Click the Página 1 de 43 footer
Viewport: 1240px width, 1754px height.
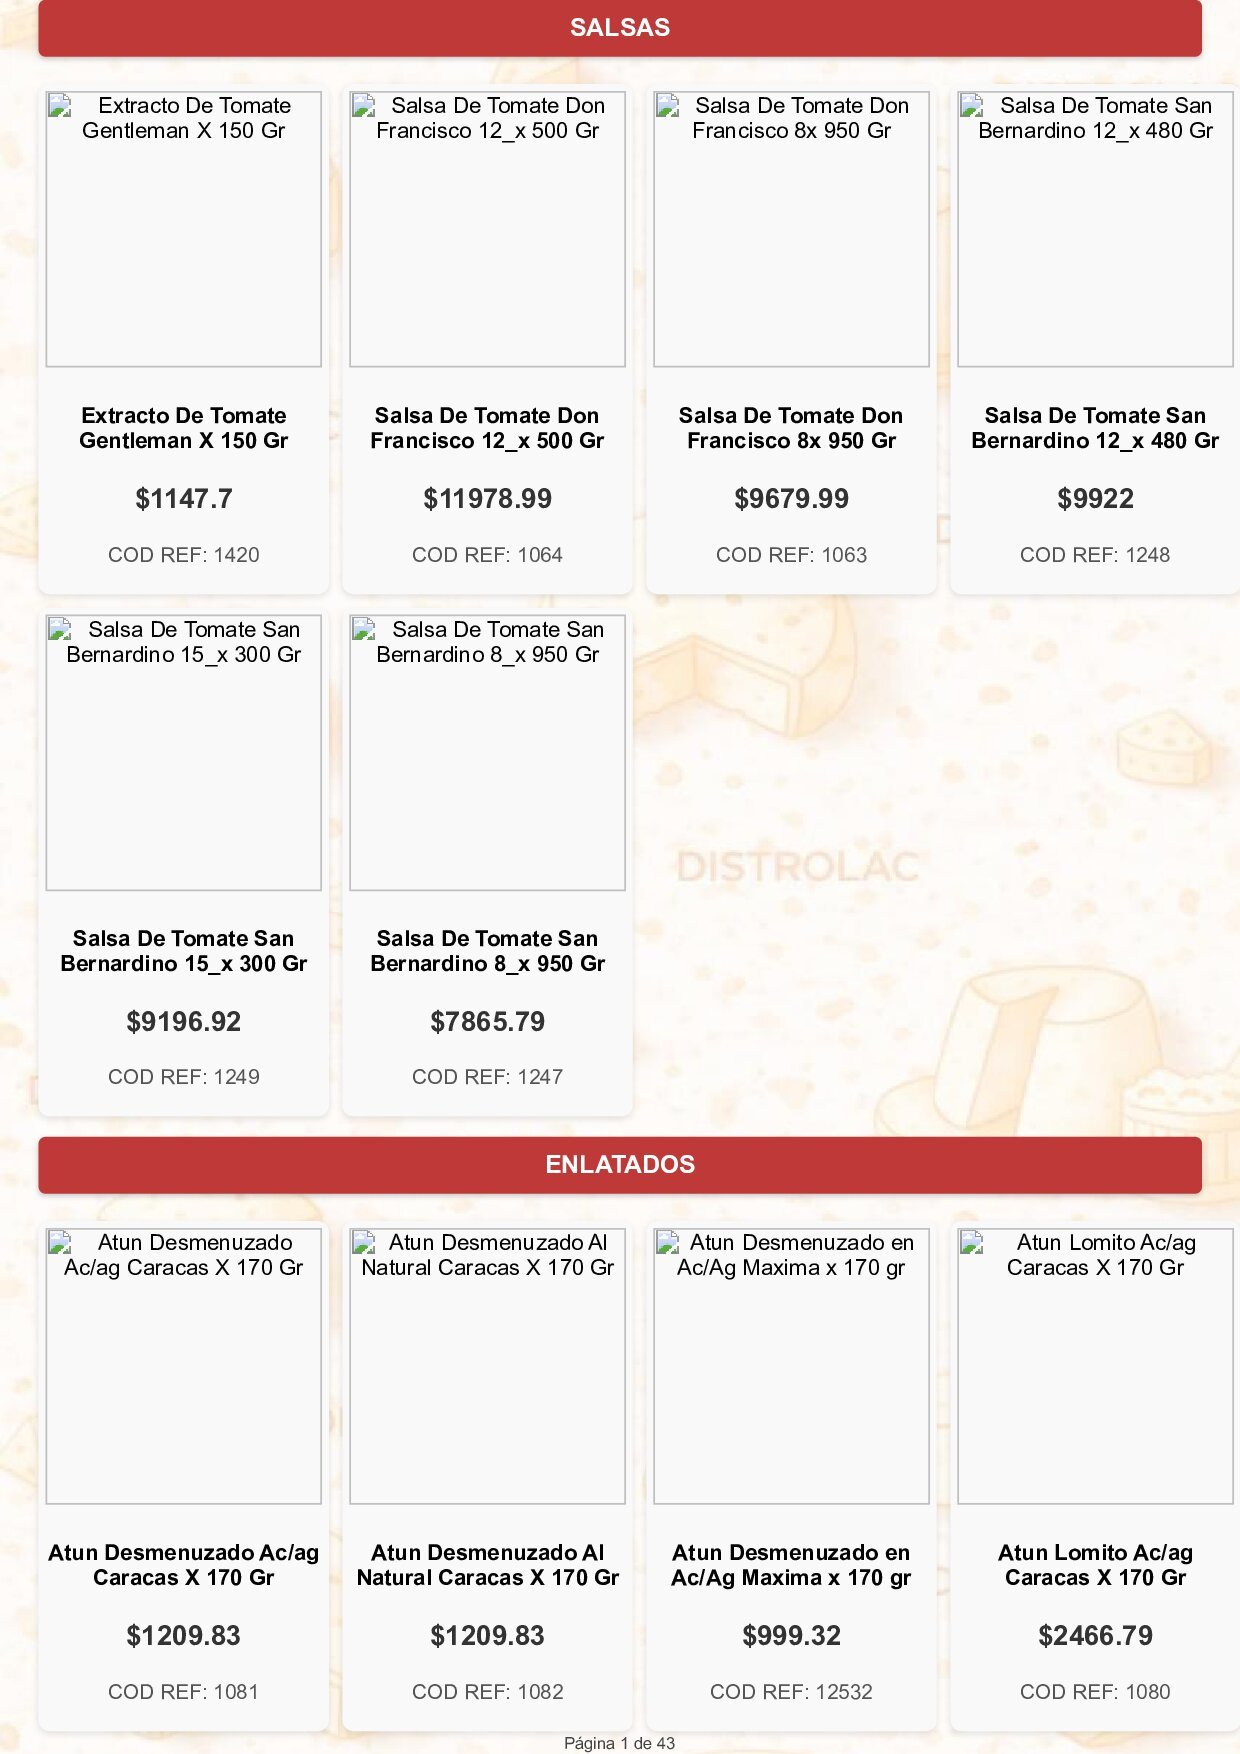click(620, 1743)
